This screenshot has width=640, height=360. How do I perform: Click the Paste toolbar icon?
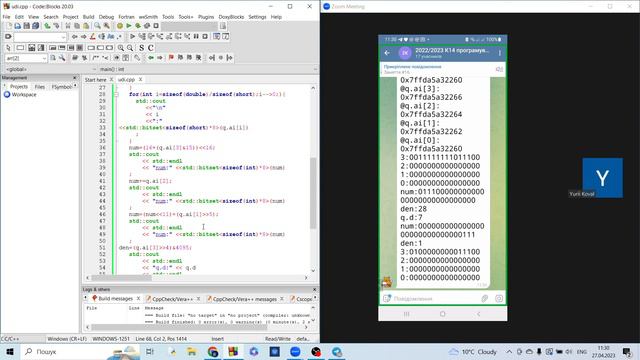(86, 26)
